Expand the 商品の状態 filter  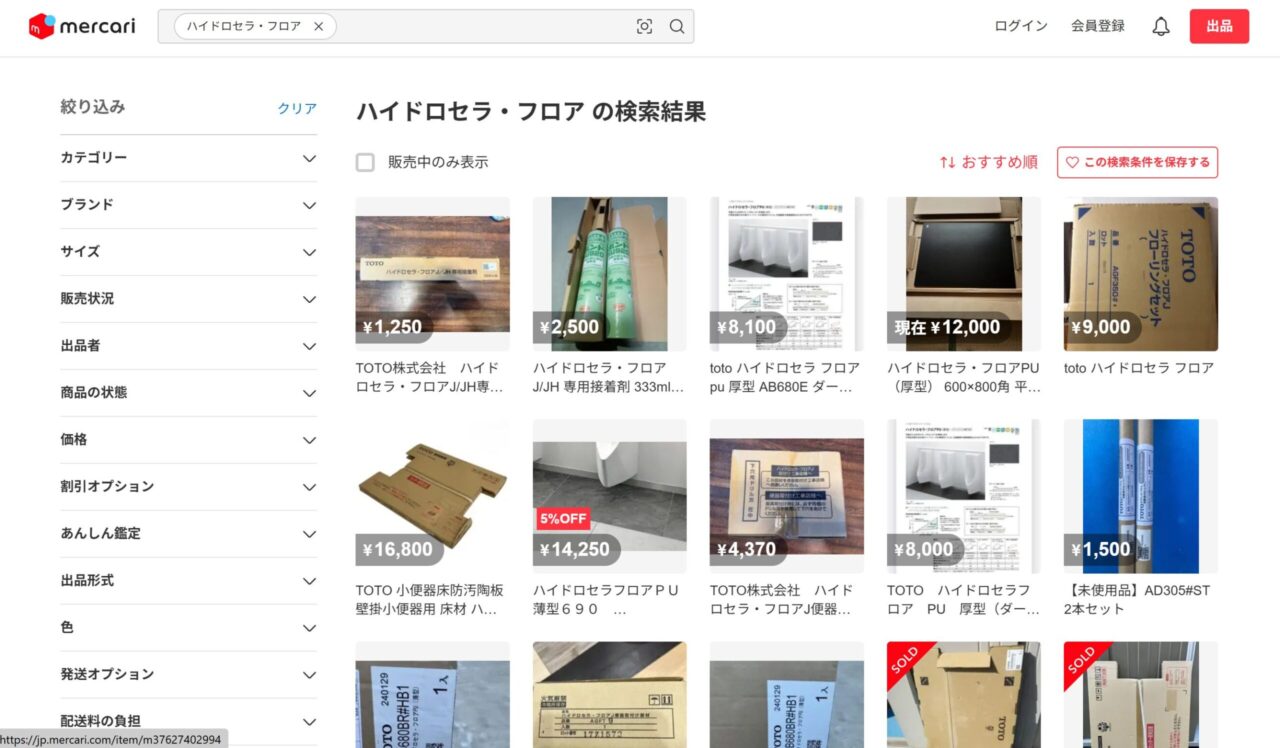point(188,393)
